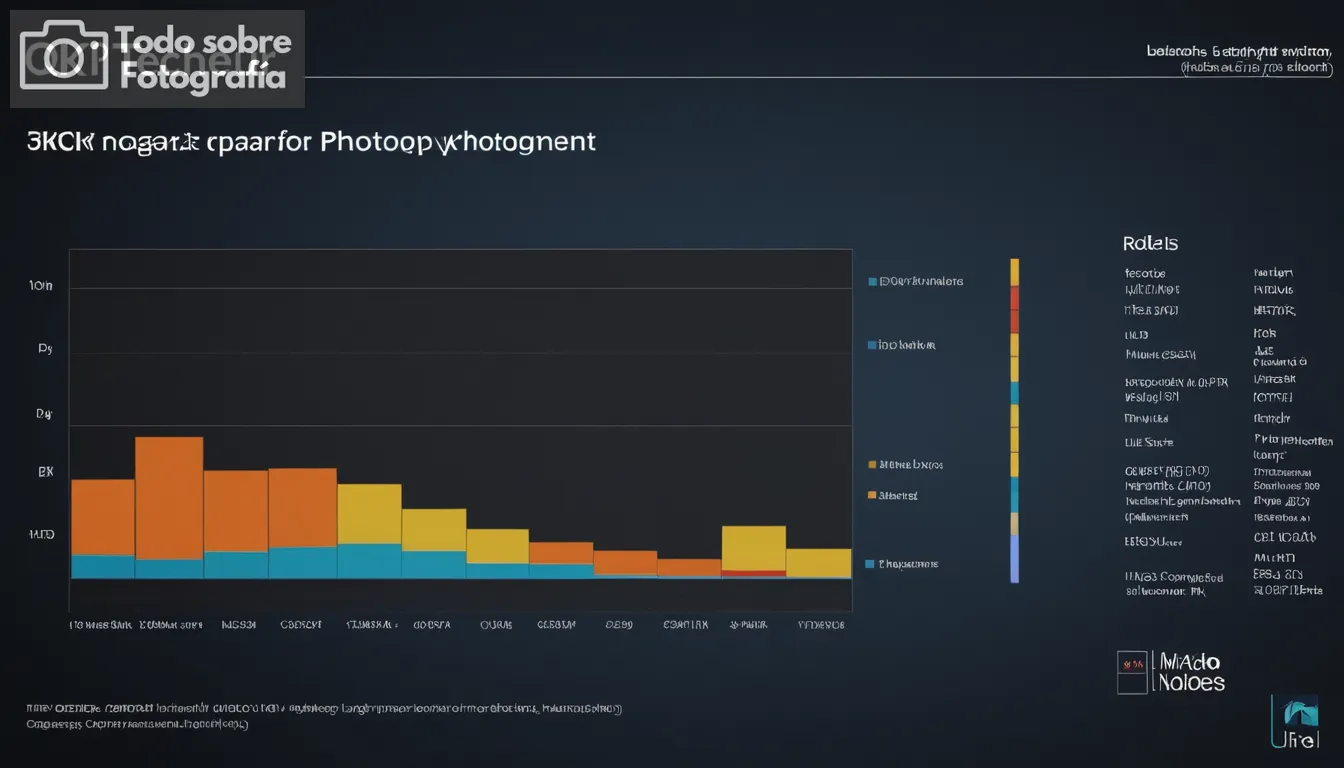Select the "Rolals" heading
1344x768 pixels.
tap(1150, 243)
